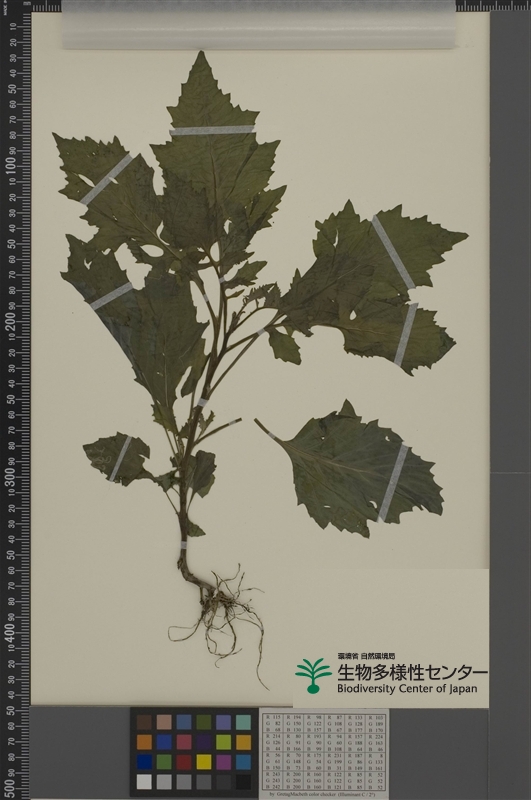This screenshot has width=531, height=800.
Task: Click the 400 mark on left ruler
Action: tap(10, 632)
